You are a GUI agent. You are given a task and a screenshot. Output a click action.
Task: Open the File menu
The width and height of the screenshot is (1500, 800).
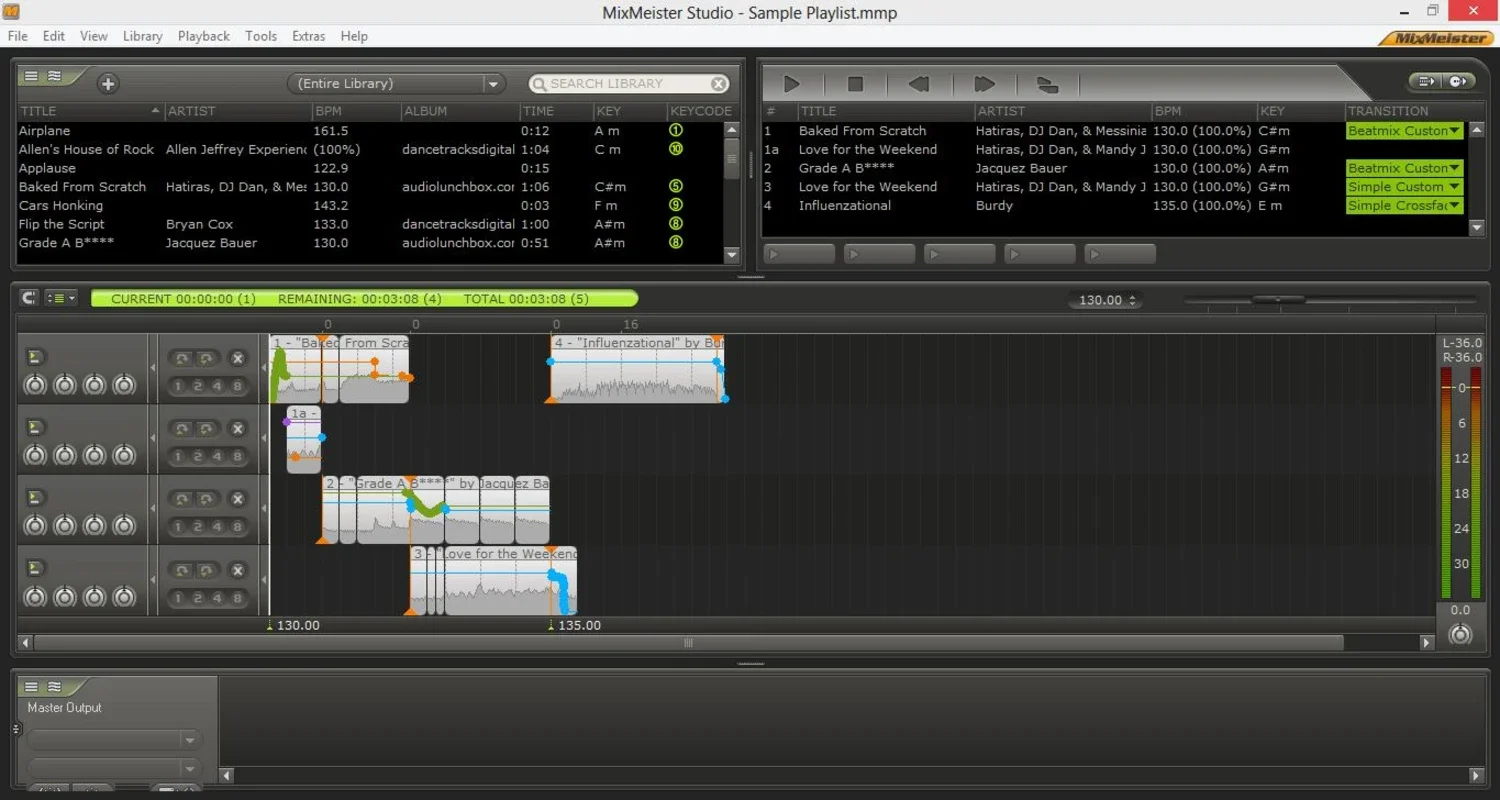(18, 36)
